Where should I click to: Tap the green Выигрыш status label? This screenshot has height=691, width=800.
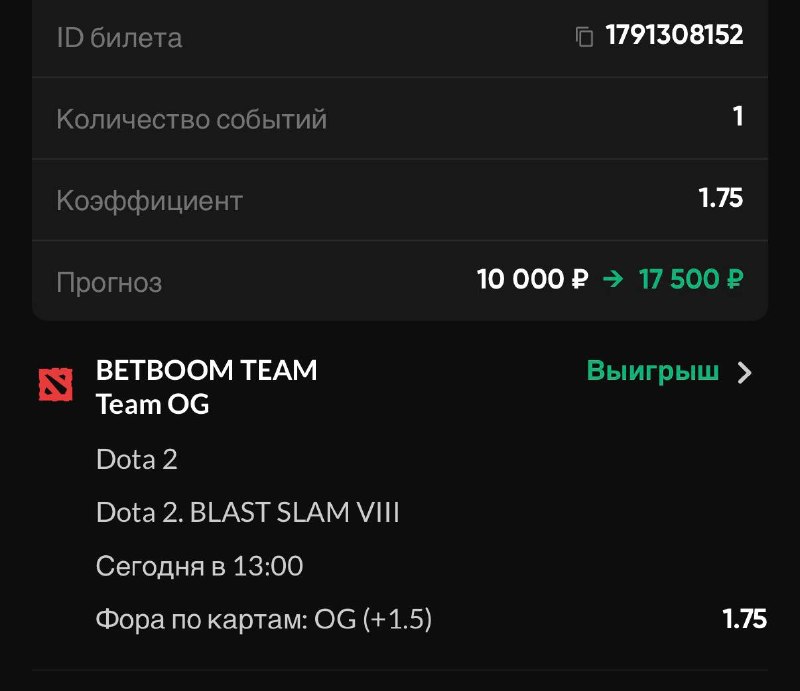pos(653,371)
